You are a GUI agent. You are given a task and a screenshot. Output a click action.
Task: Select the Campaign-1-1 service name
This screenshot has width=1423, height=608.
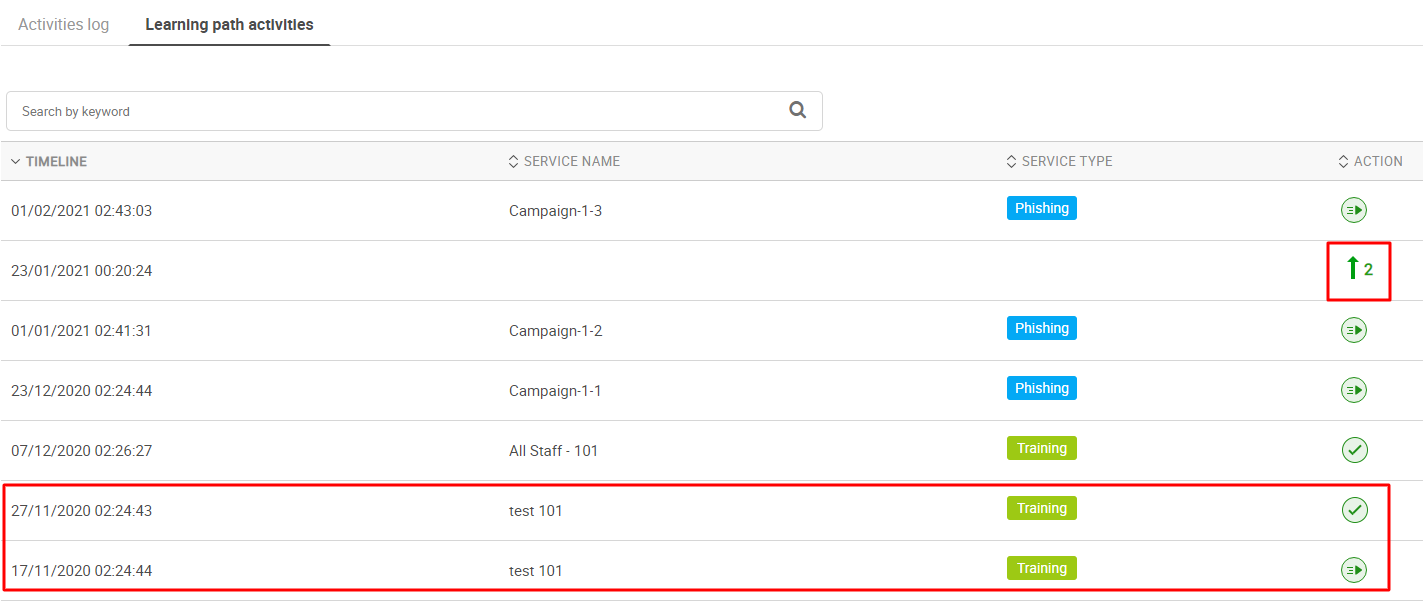555,391
